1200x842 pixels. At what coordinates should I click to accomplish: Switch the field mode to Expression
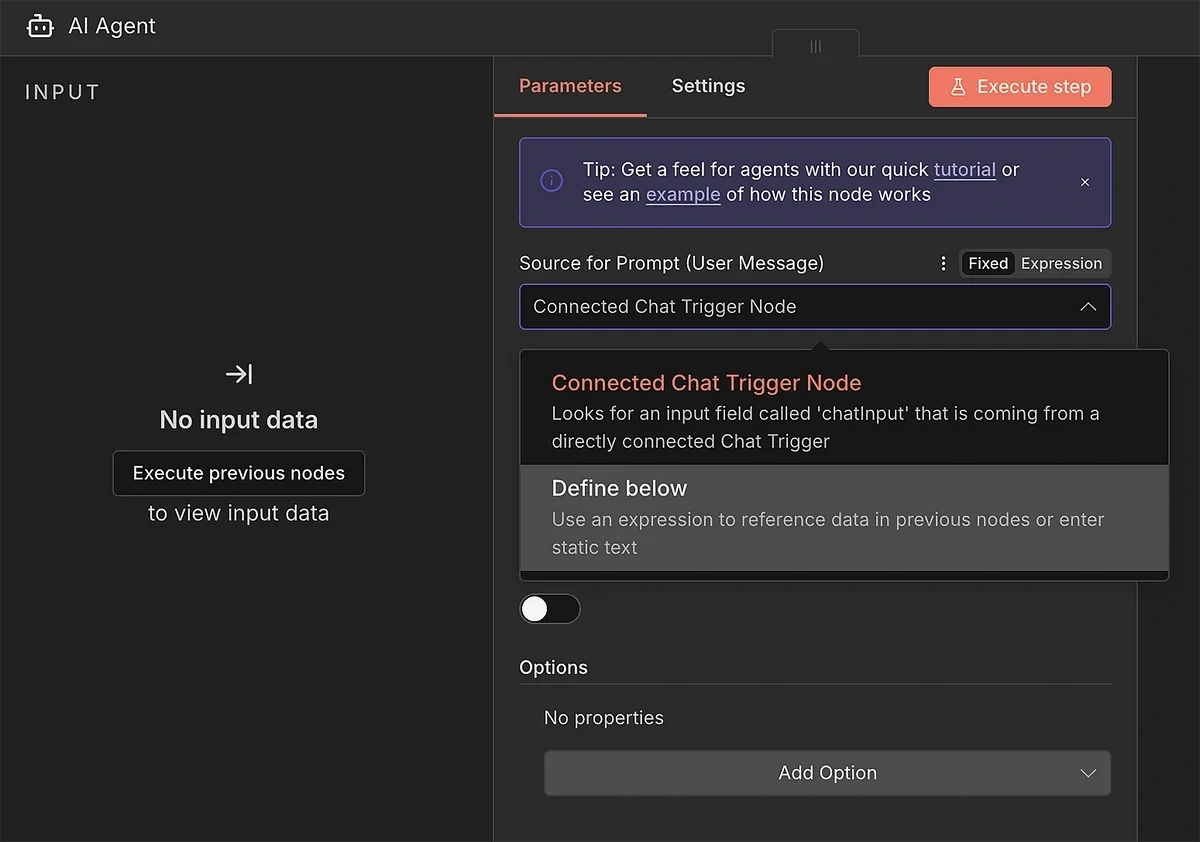1061,263
